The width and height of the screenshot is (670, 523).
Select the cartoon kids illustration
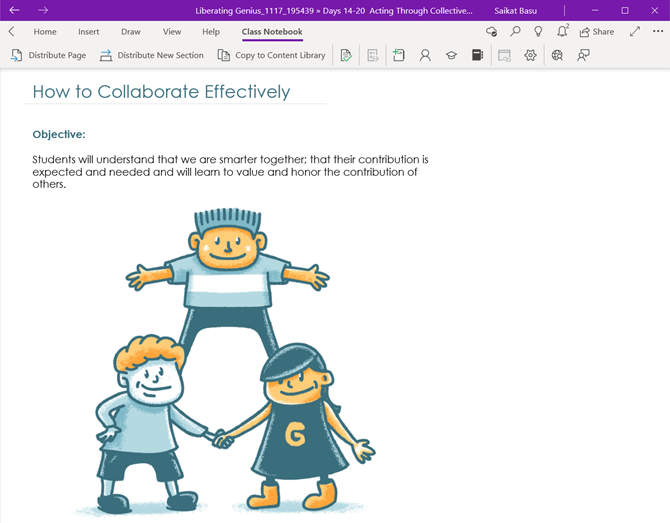point(224,362)
